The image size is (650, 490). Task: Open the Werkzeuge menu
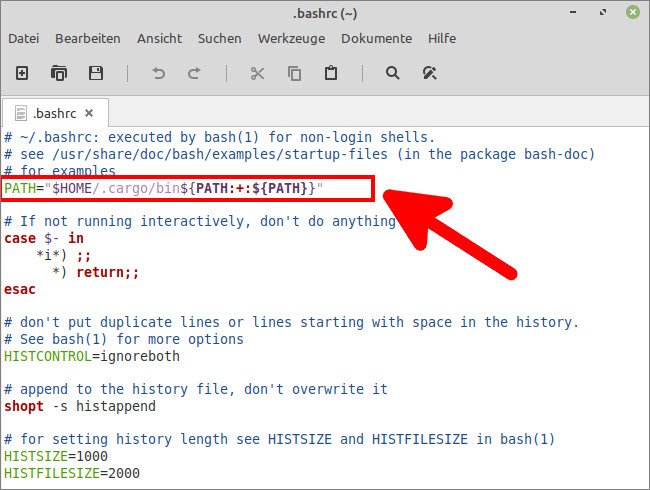291,39
